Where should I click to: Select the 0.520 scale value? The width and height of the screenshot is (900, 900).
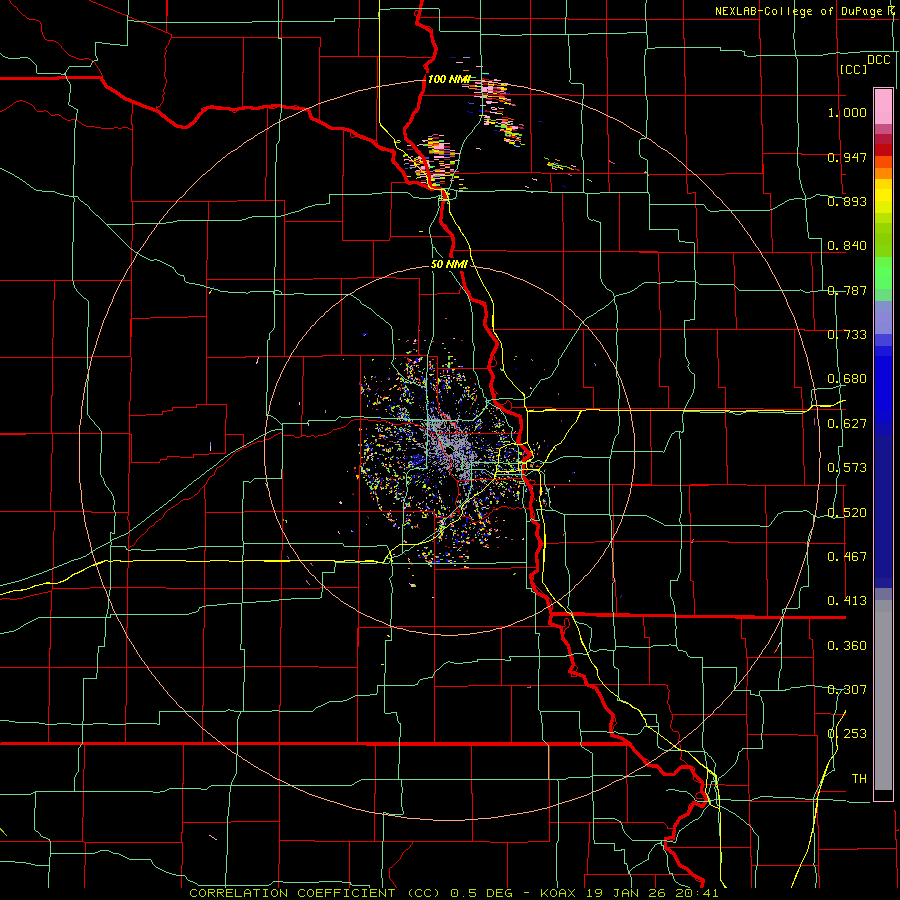(847, 513)
